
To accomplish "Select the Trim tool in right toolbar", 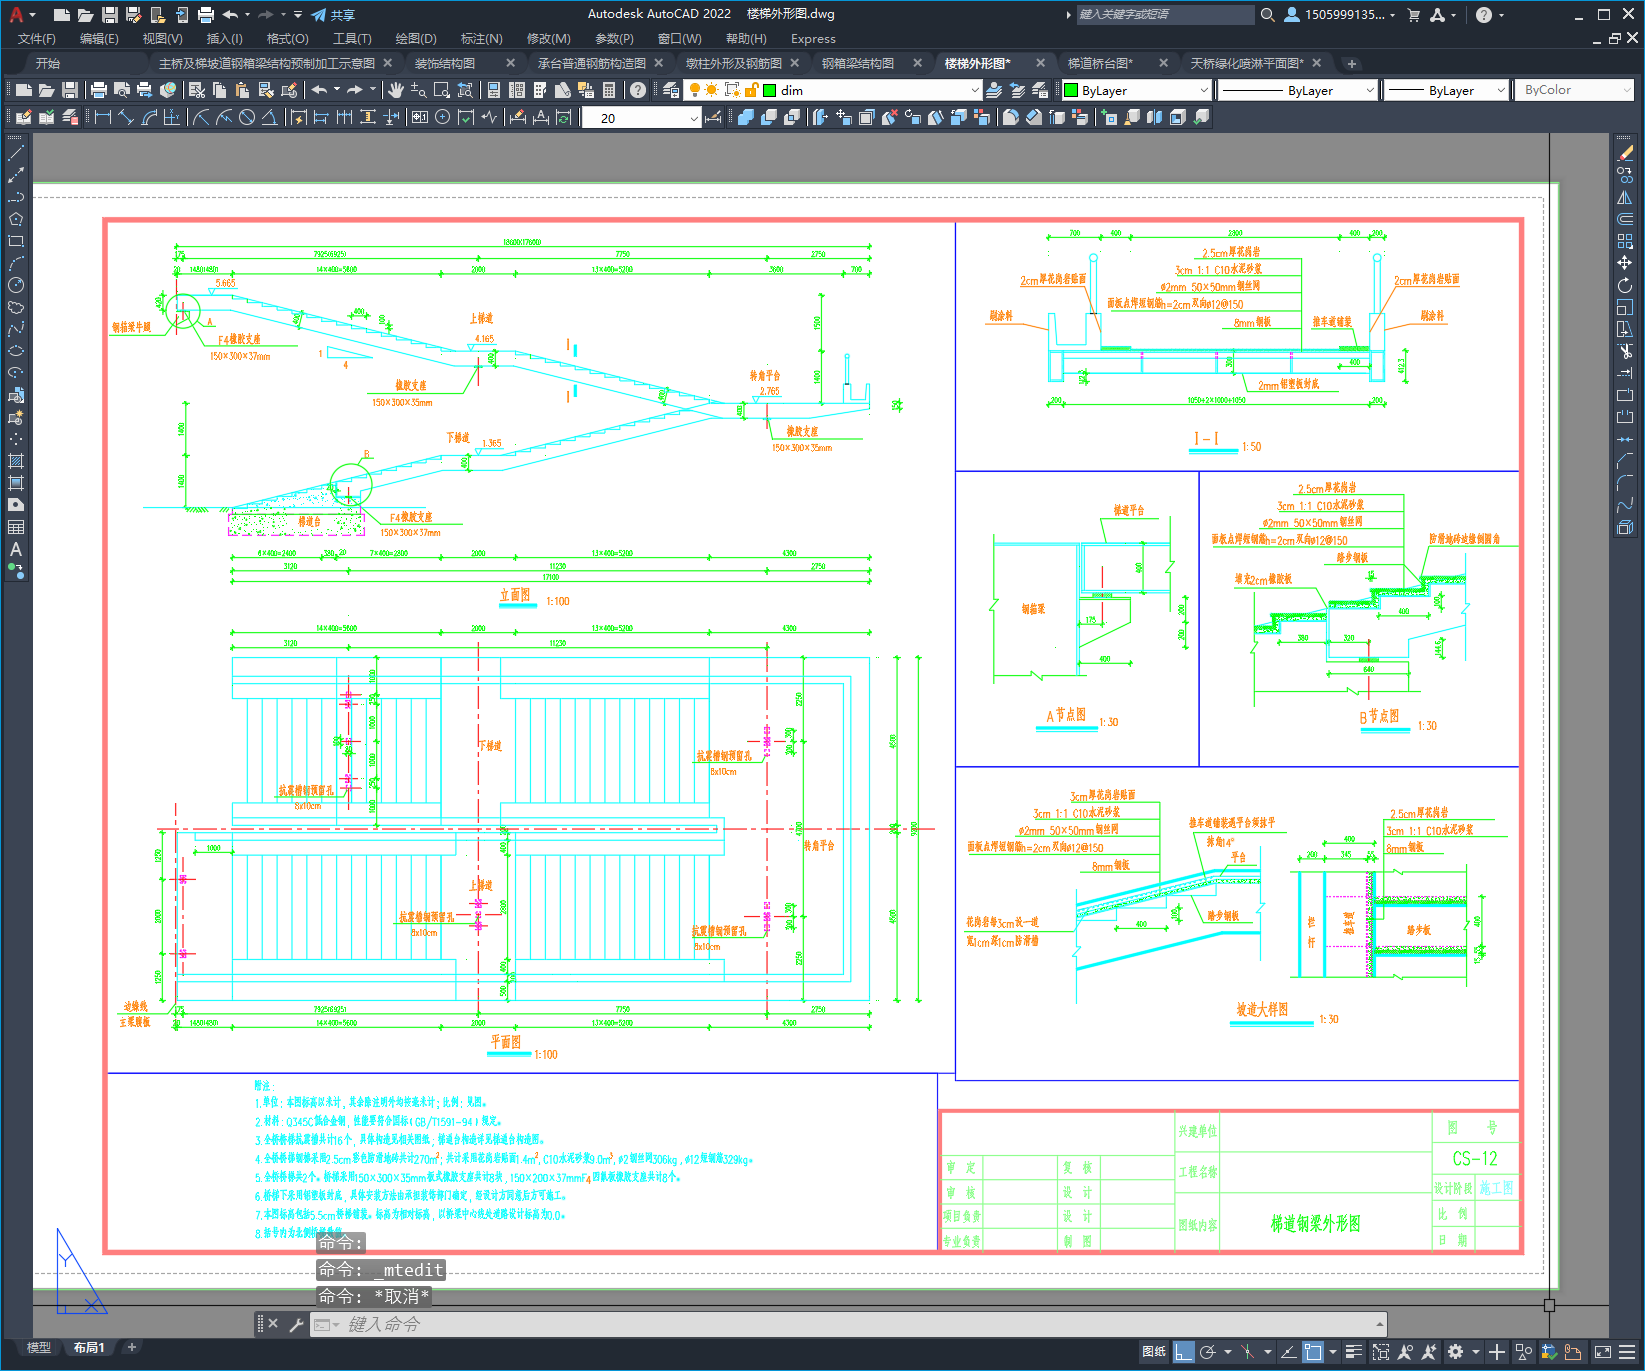I will 1625,351.
